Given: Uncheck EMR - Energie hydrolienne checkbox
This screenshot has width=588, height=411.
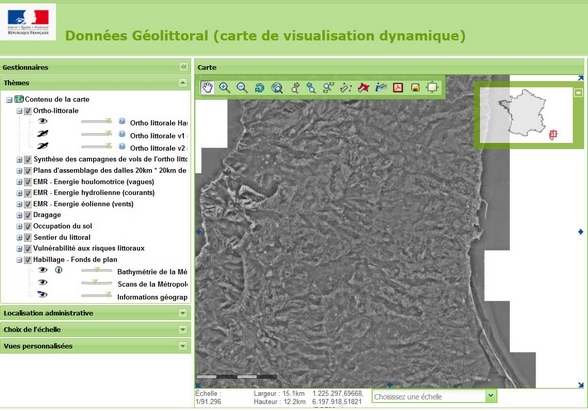Looking at the screenshot, I should pos(28,193).
